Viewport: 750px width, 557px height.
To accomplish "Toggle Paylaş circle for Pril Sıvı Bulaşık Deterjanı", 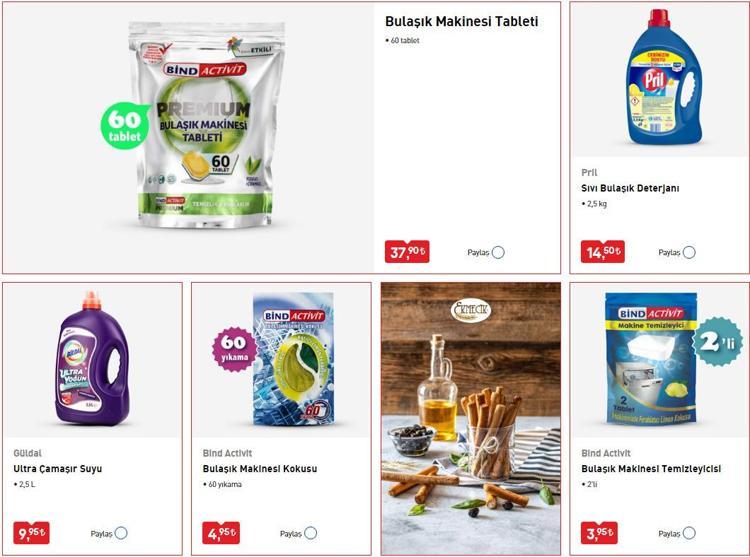I will [689, 252].
